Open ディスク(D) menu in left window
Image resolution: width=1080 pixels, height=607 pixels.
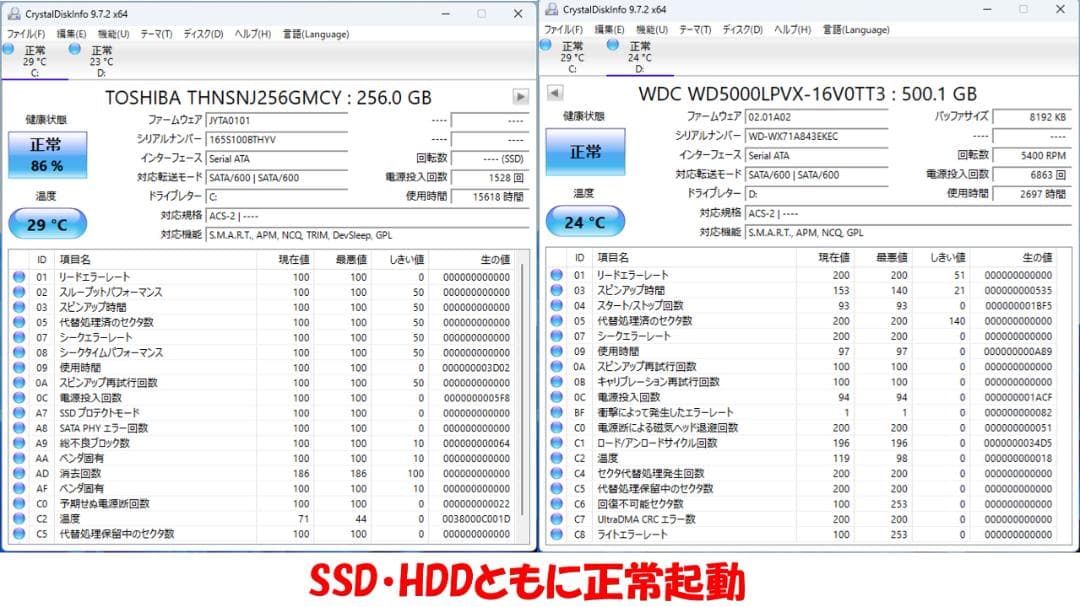203,34
